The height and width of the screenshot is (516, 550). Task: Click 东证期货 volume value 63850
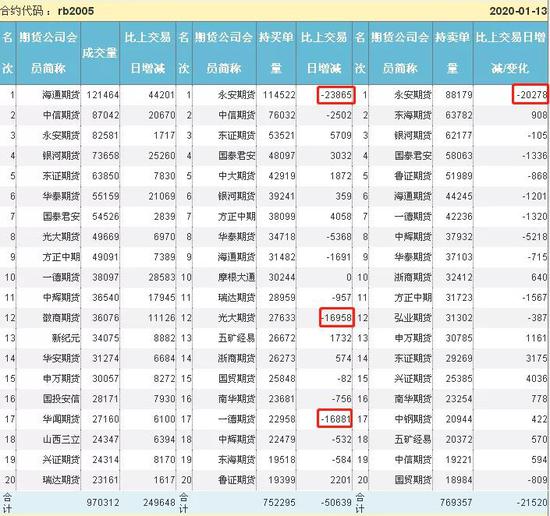coord(105,176)
